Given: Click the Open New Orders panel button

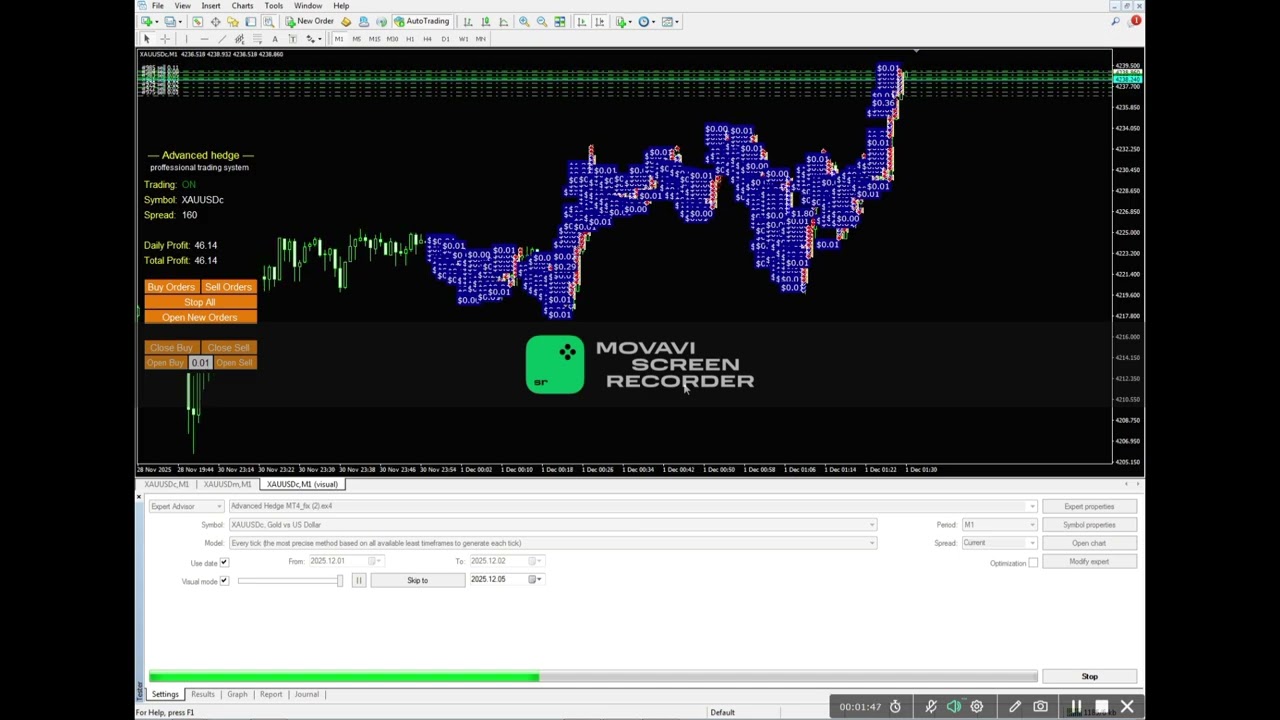Looking at the screenshot, I should [x=200, y=317].
